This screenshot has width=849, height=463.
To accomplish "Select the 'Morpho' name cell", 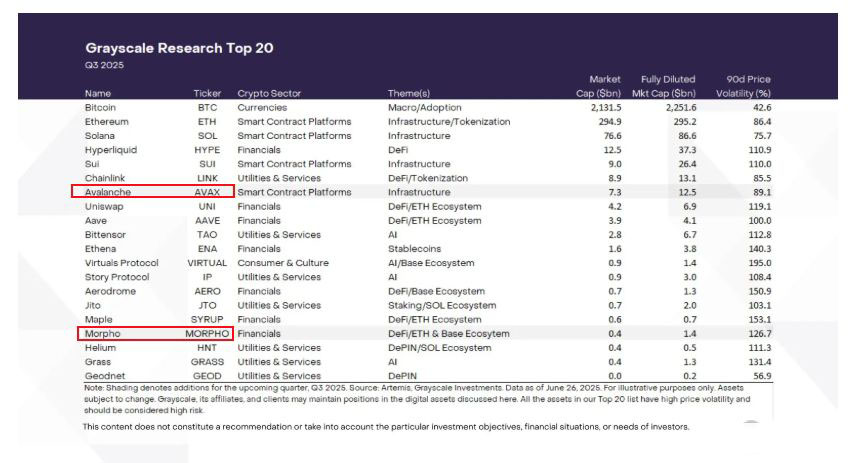I will pos(102,334).
